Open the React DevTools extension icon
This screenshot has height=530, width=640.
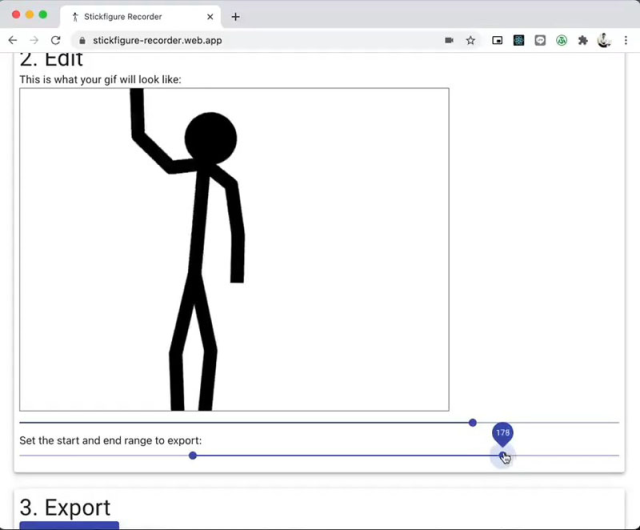[519, 40]
